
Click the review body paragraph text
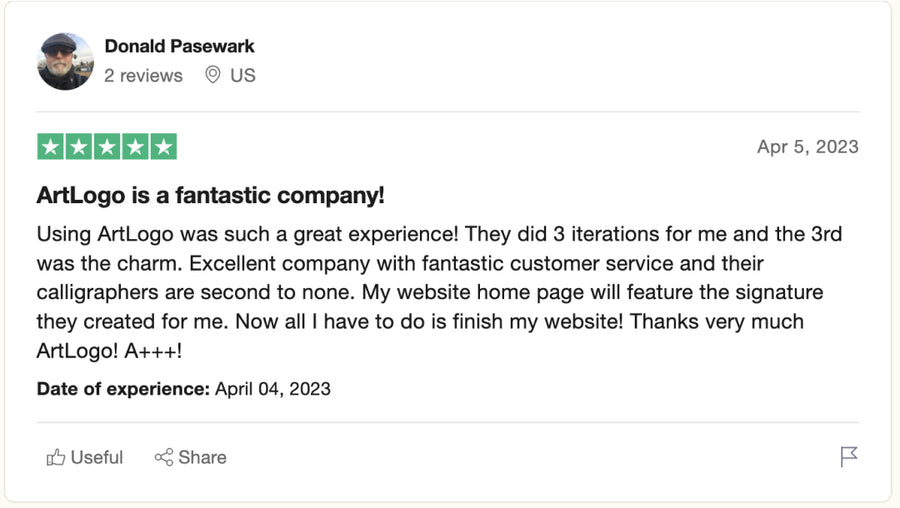coord(438,292)
